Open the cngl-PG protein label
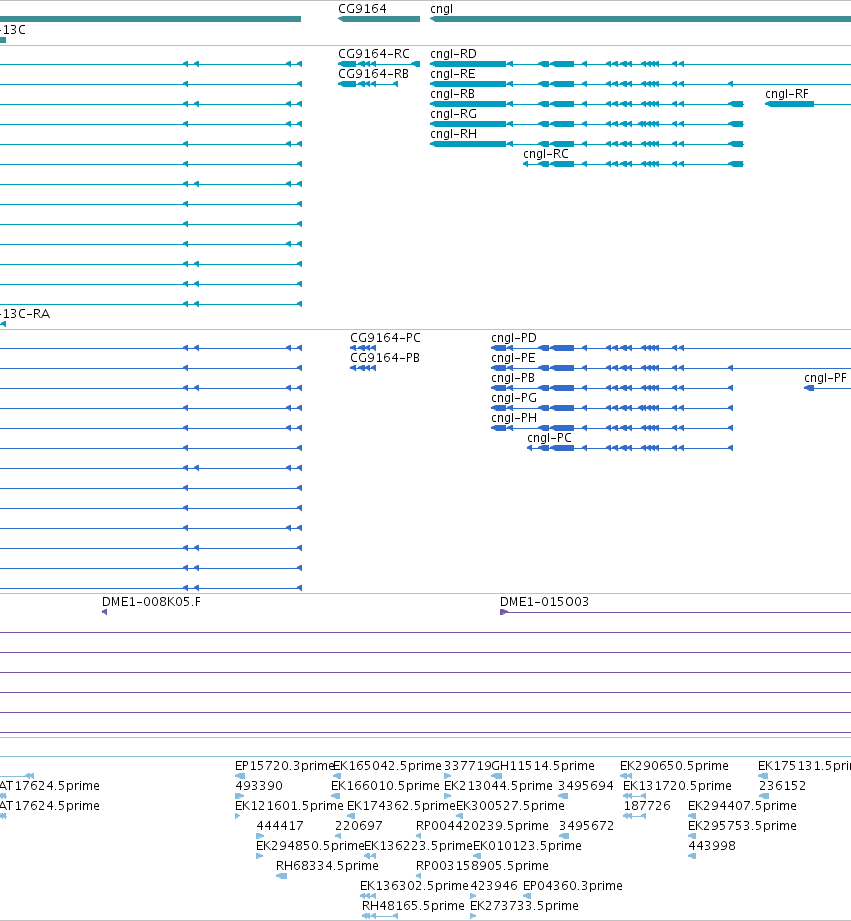This screenshot has width=851, height=921. pyautogui.click(x=514, y=398)
